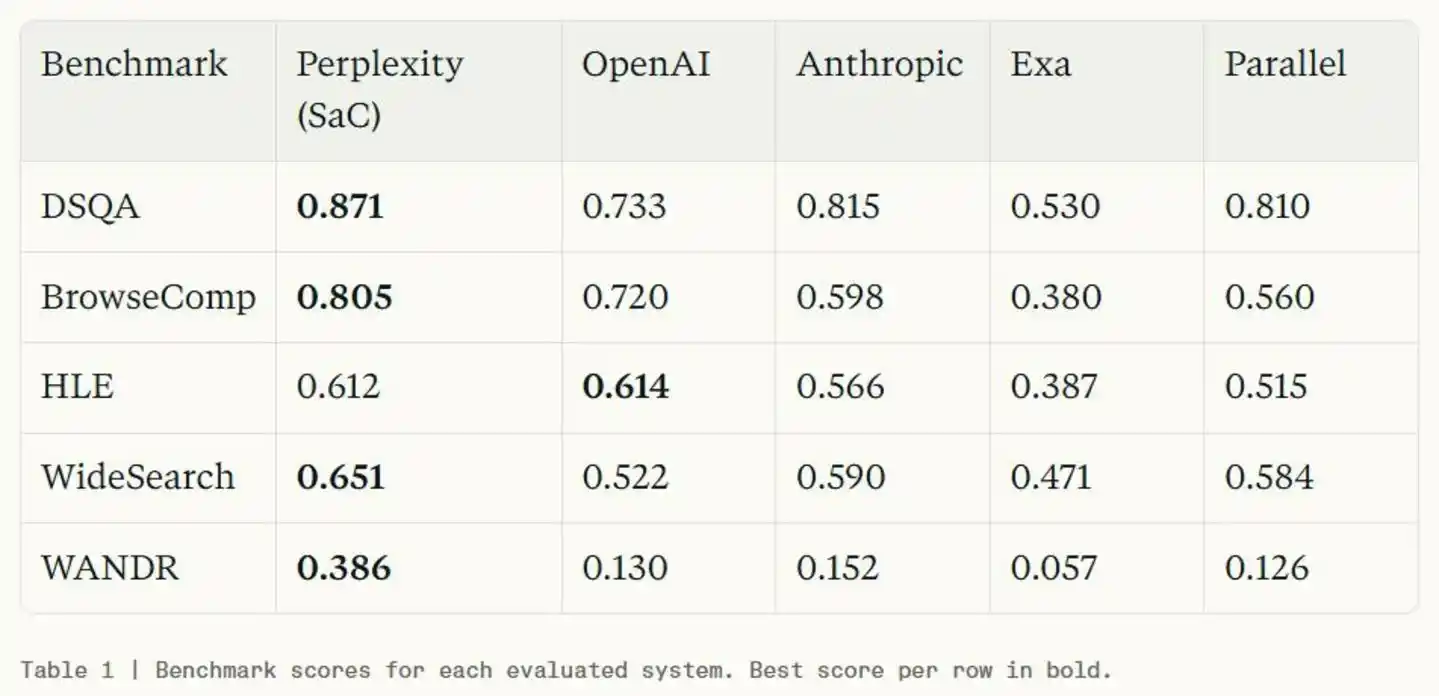Click the BrowseComp row label
The image size is (1439, 696).
[148, 297]
